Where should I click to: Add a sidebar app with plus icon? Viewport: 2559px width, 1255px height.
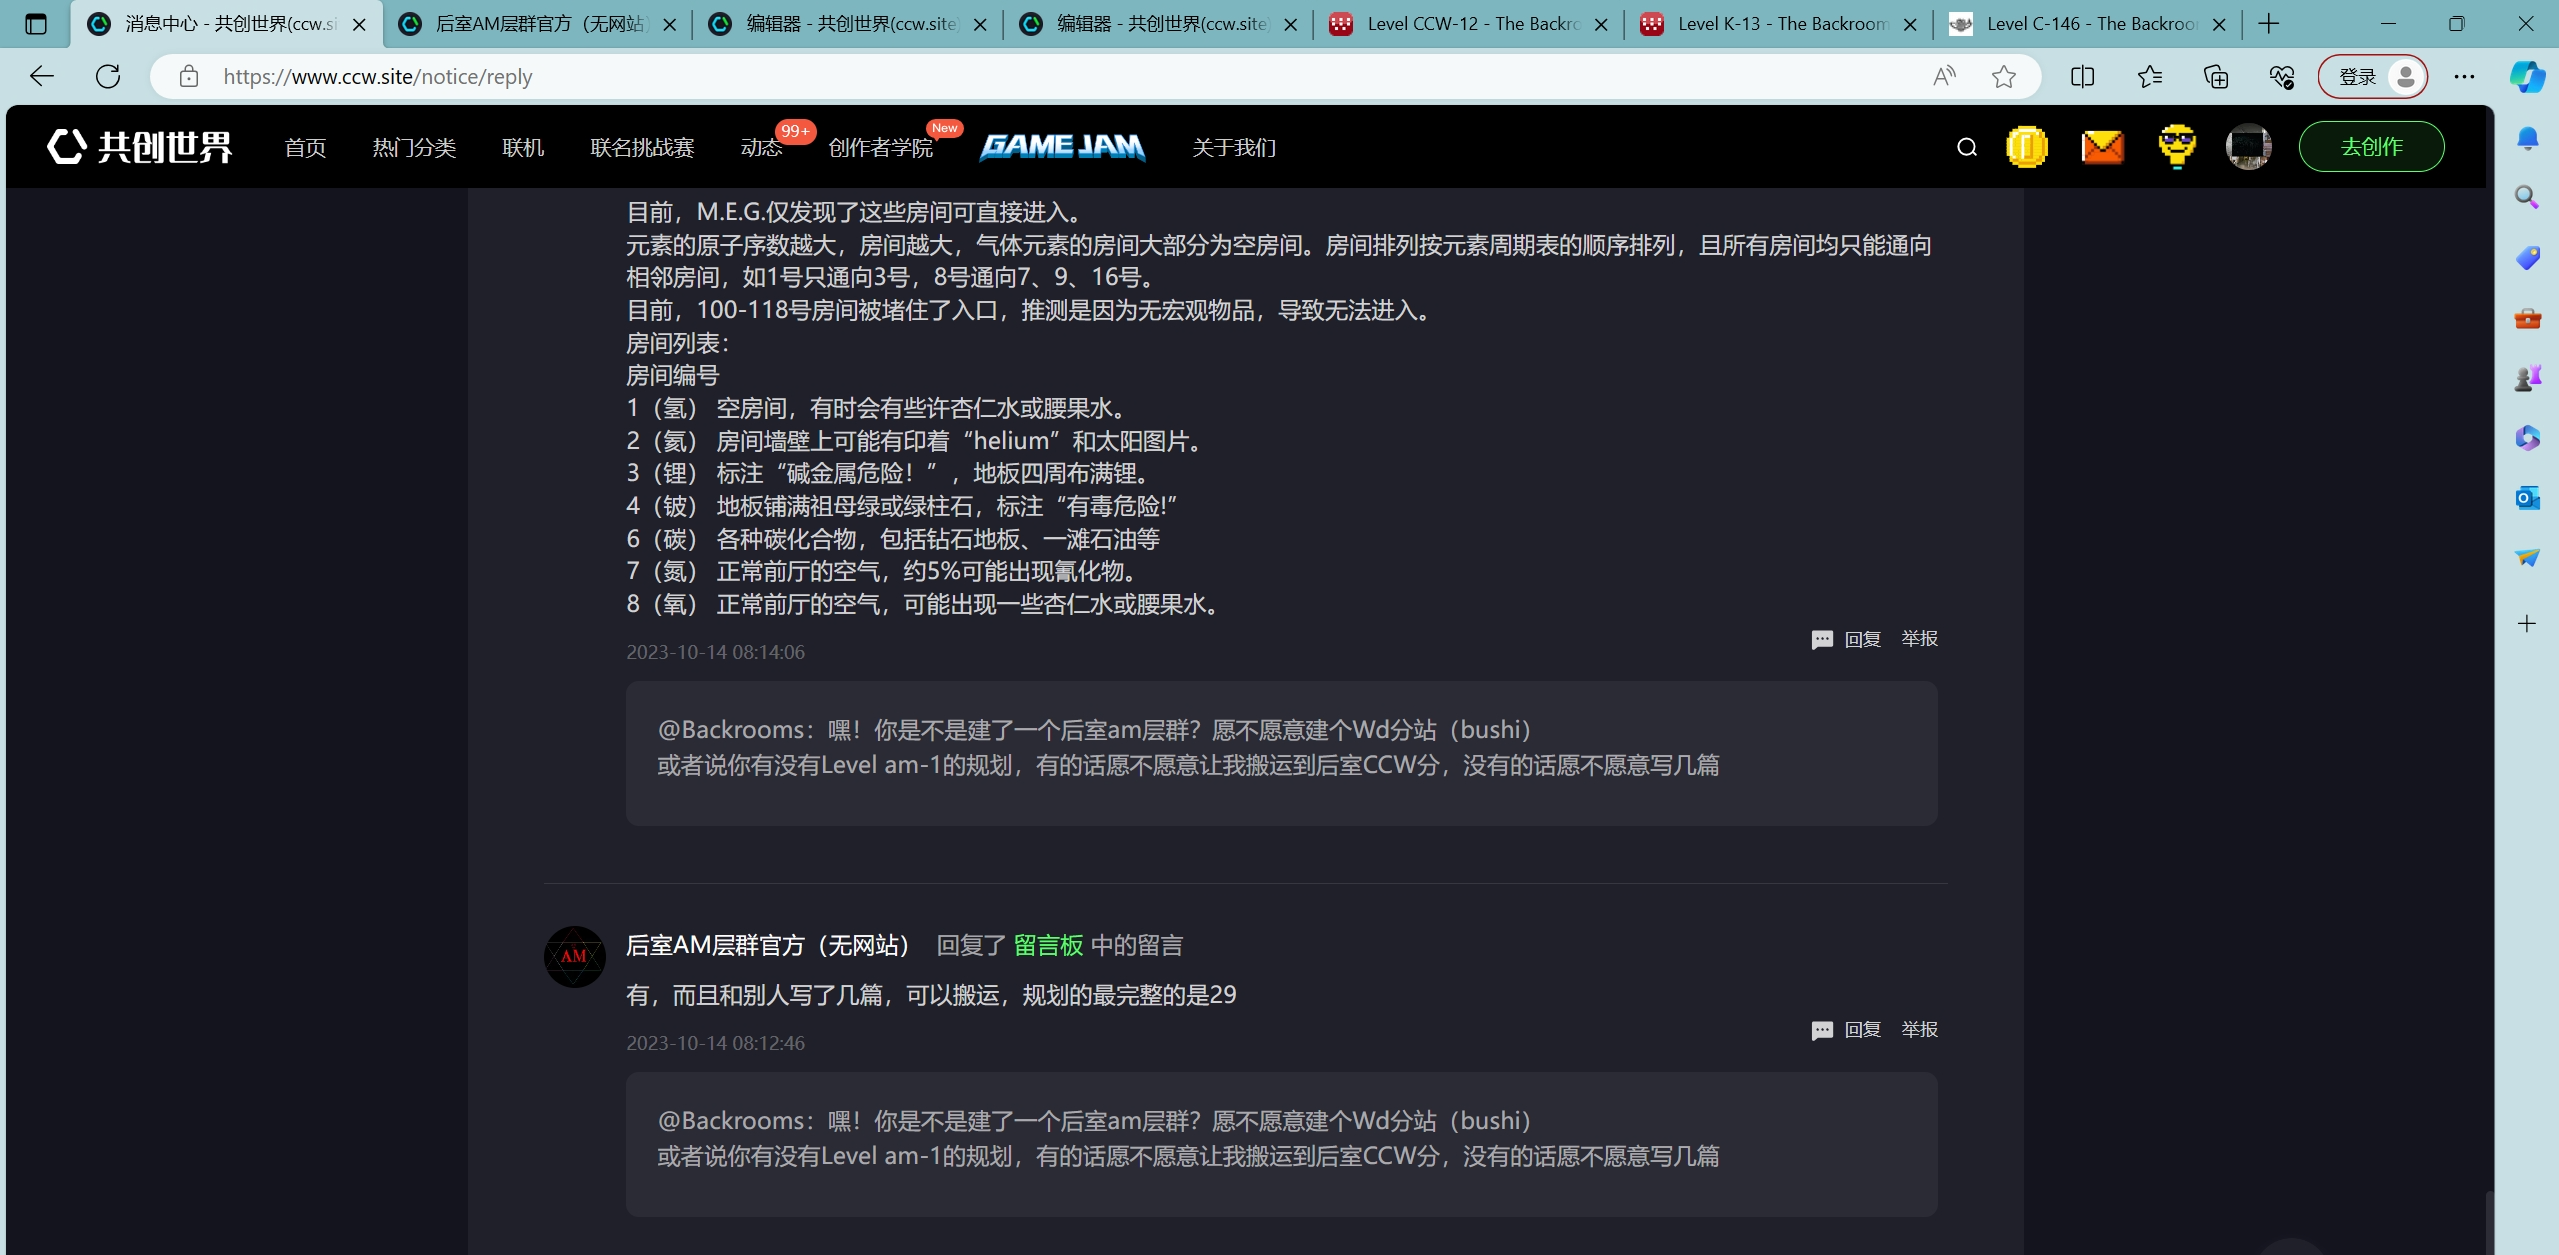pyautogui.click(x=2527, y=624)
